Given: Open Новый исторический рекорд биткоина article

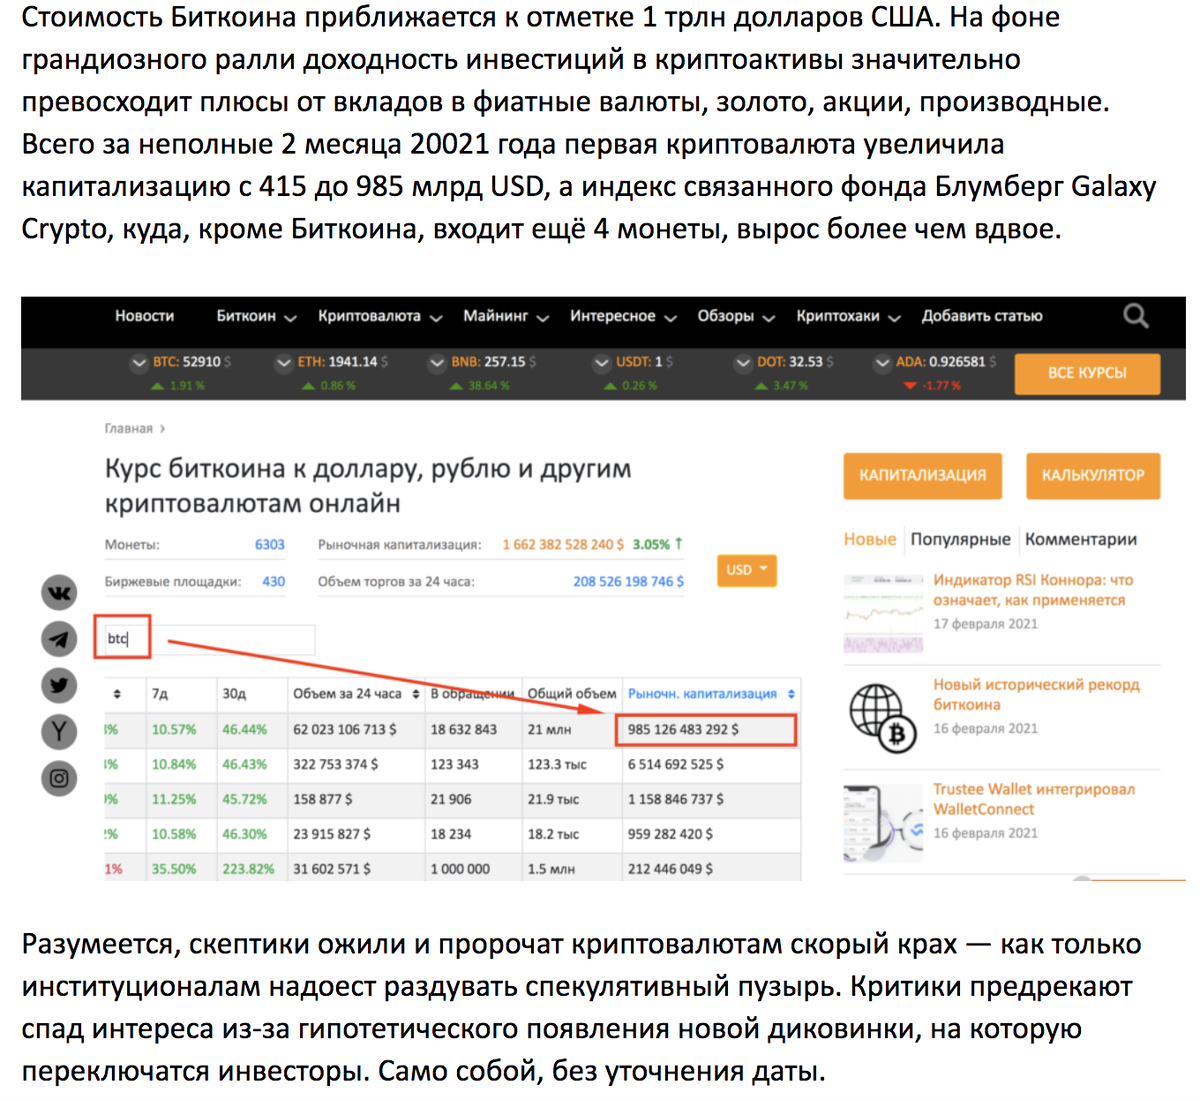Looking at the screenshot, I should click(1036, 694).
